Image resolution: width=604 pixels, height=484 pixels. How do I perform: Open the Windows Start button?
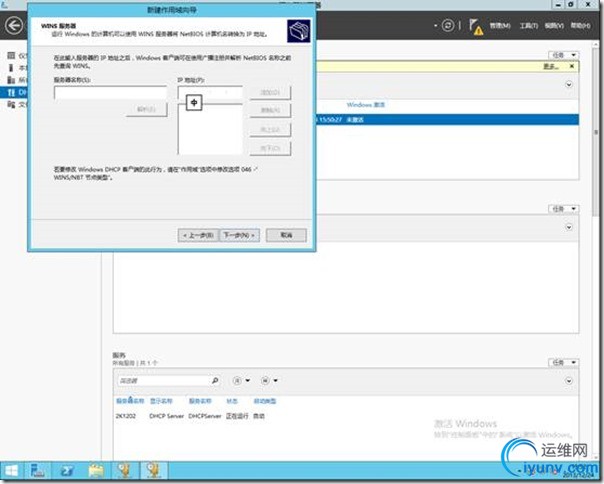11,471
